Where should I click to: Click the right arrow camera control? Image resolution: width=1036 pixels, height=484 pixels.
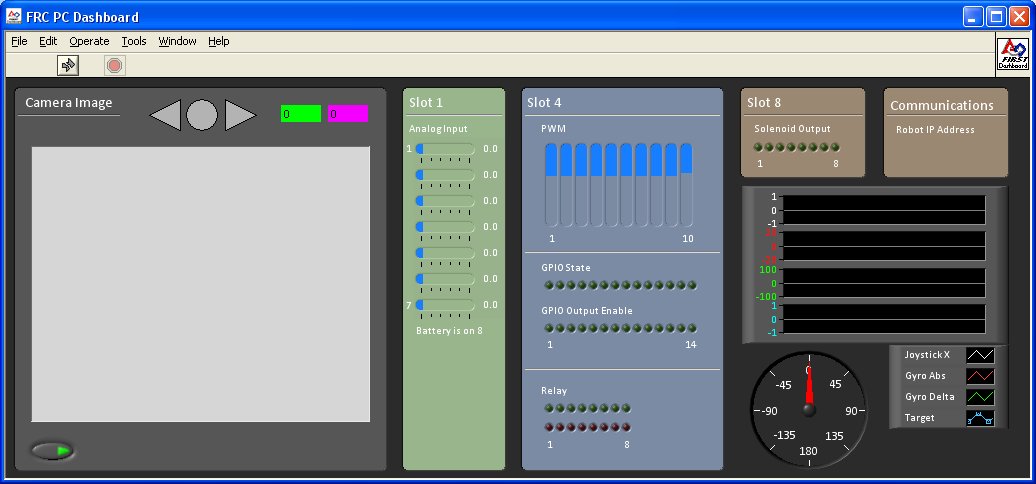point(240,115)
